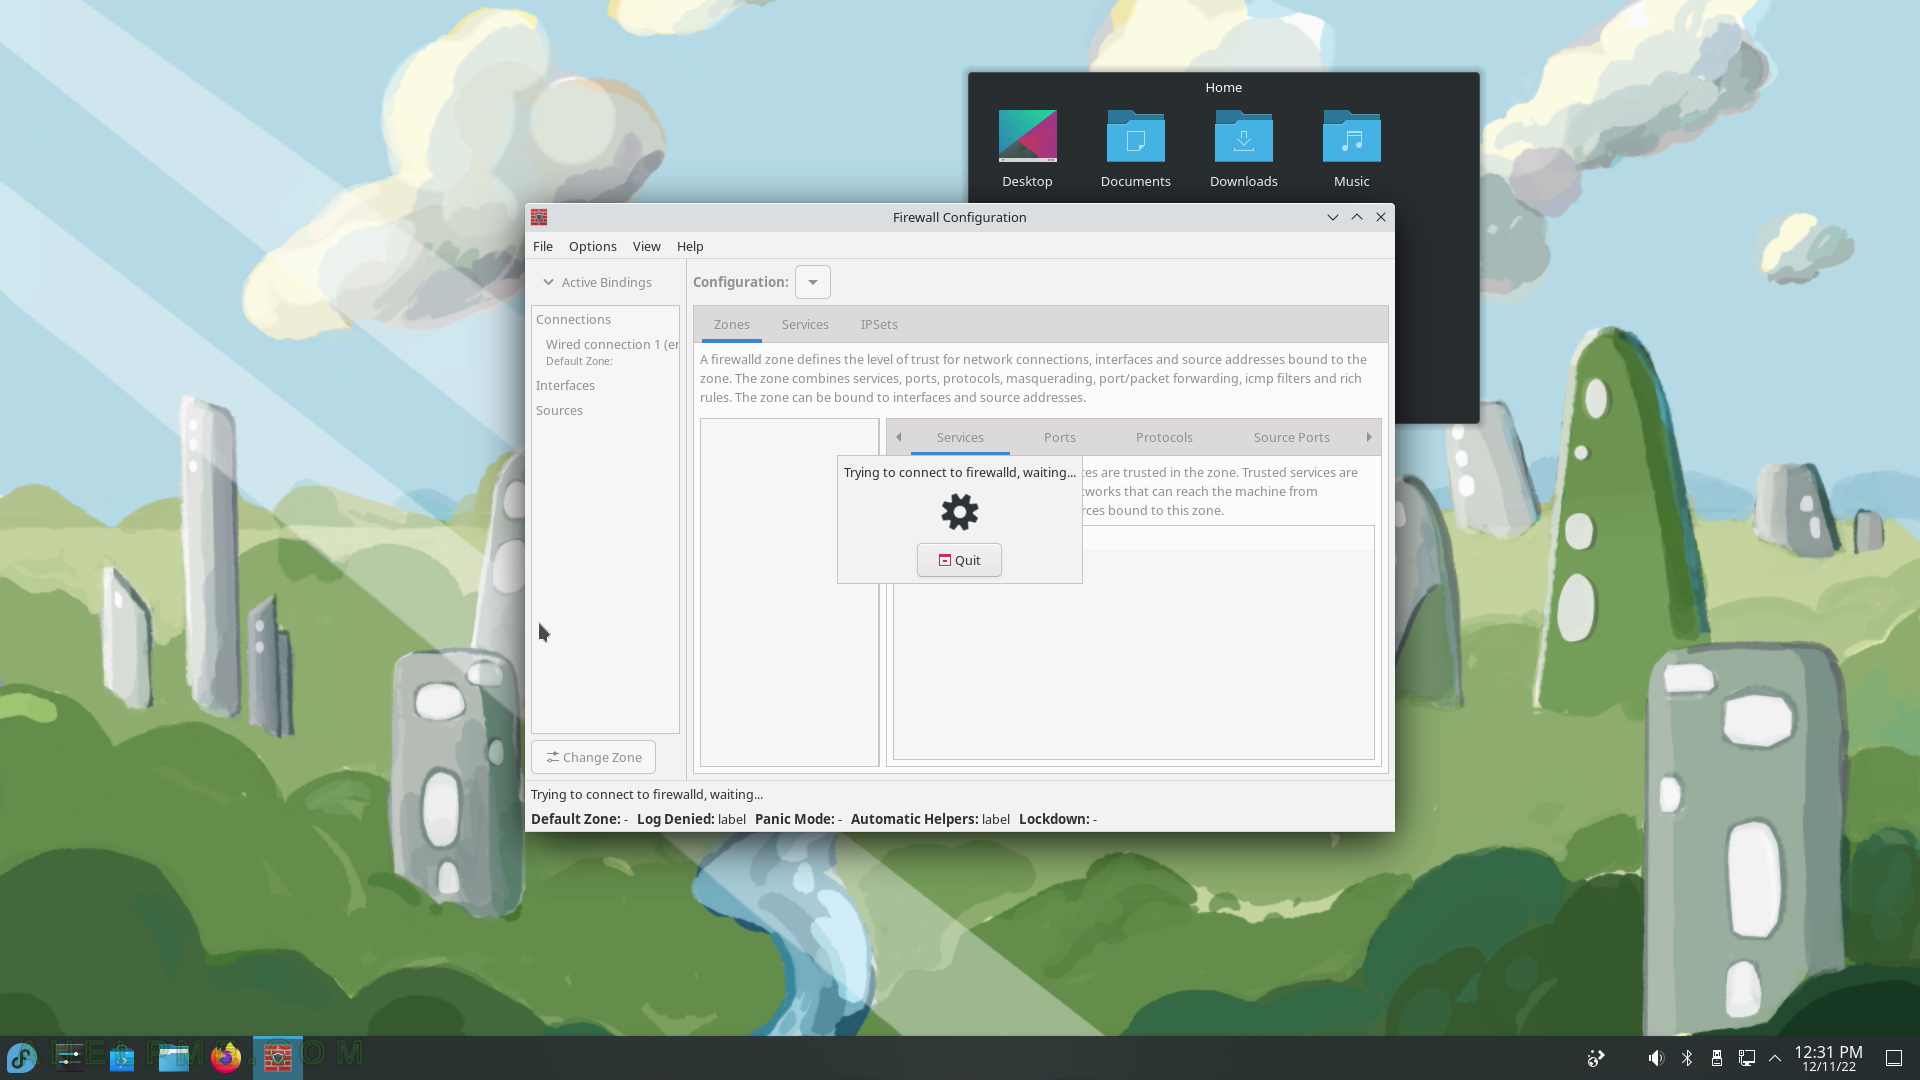Select the Protocols tab

1164,437
